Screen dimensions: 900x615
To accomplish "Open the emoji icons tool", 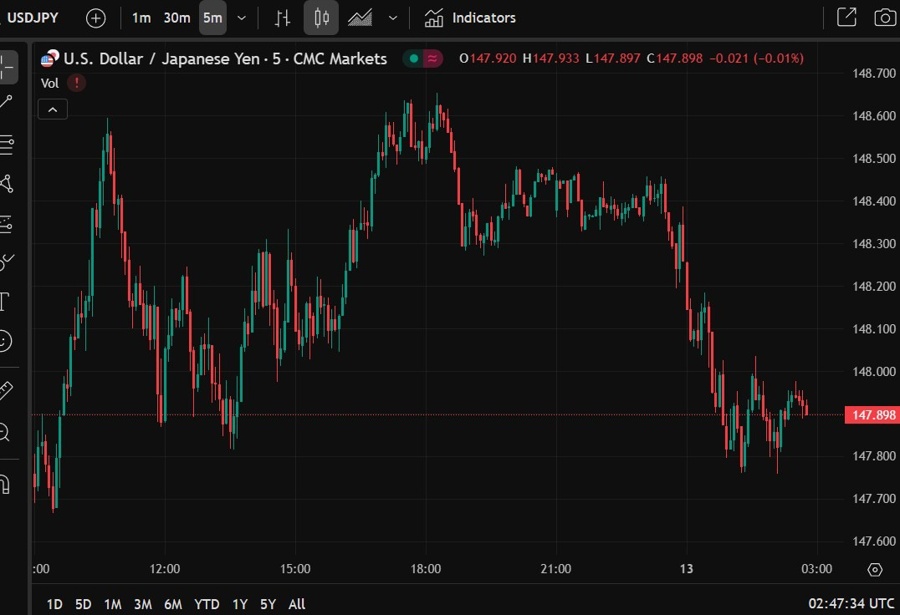I will tap(5, 341).
